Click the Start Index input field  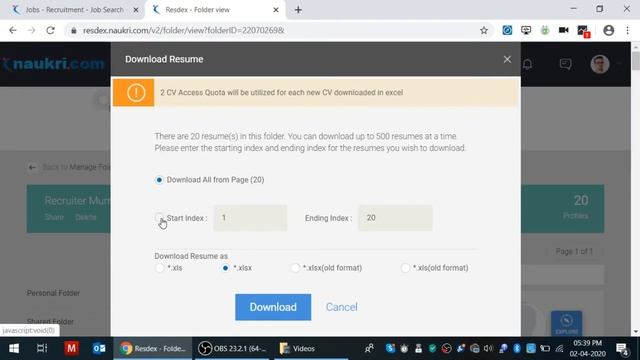(x=250, y=218)
